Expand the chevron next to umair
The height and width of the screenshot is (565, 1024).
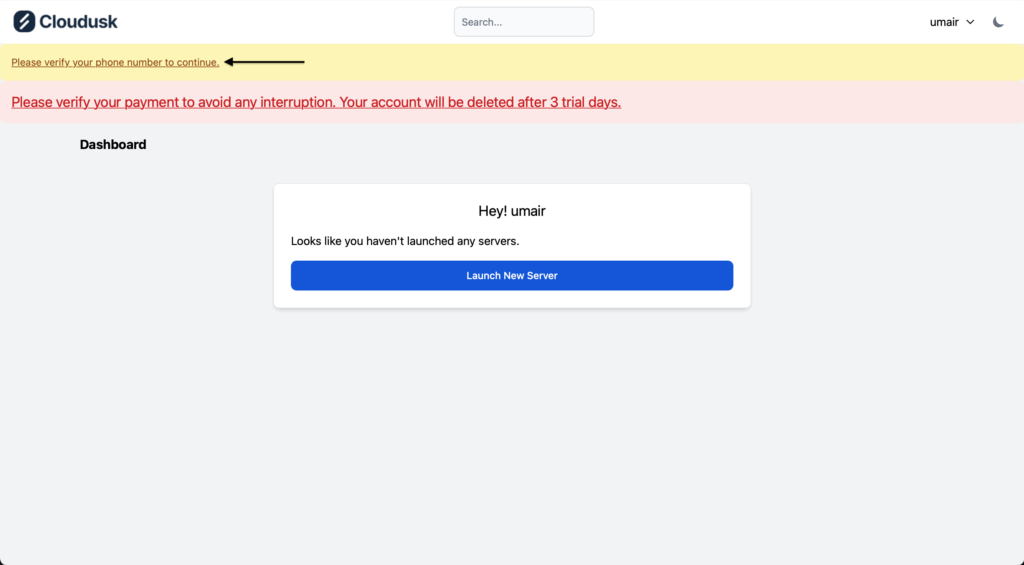(x=970, y=22)
